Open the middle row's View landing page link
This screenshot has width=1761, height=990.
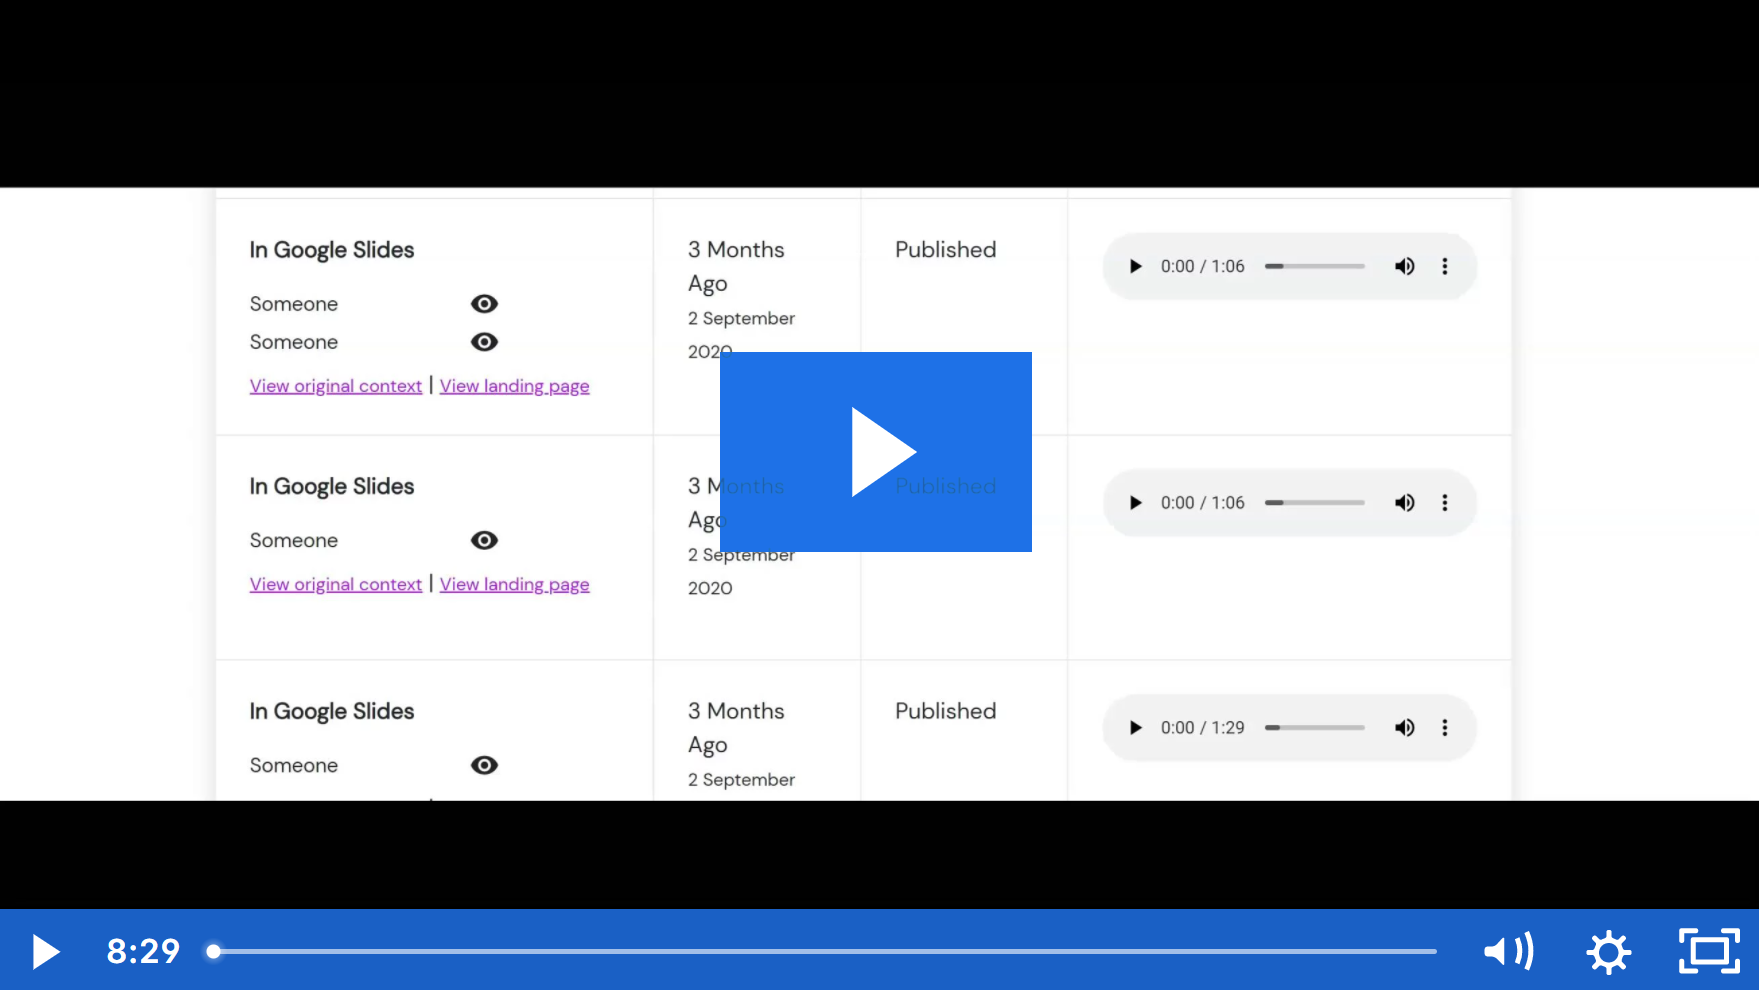[515, 584]
